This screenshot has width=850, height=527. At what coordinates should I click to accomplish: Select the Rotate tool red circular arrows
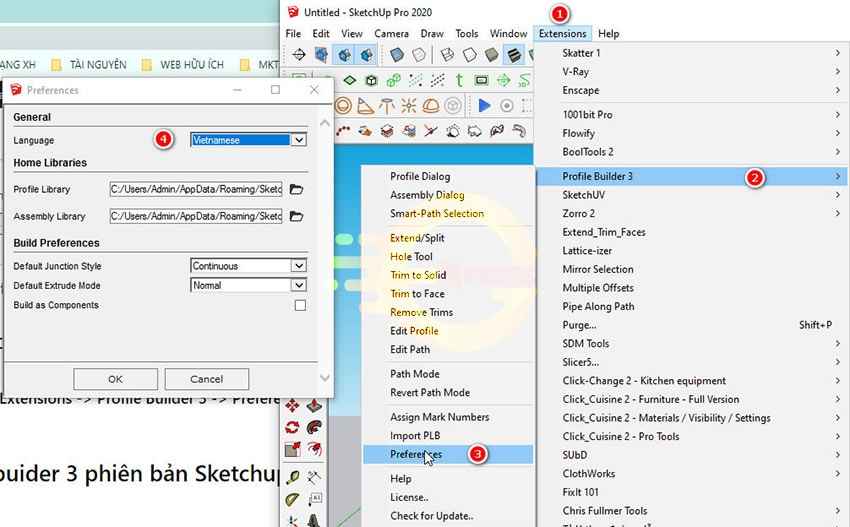(x=292, y=427)
